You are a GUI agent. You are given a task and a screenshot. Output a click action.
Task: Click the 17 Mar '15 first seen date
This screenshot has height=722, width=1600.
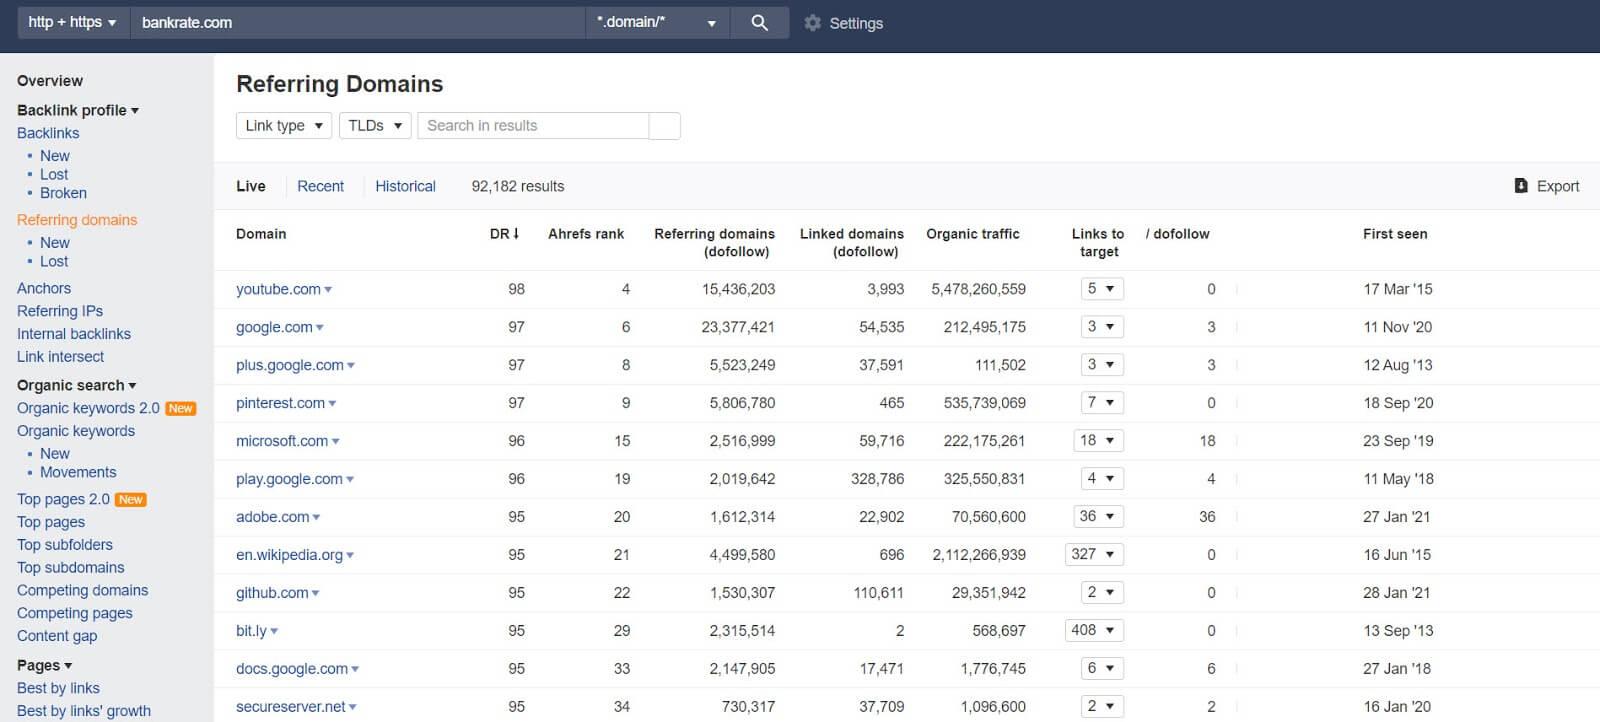tap(1398, 289)
